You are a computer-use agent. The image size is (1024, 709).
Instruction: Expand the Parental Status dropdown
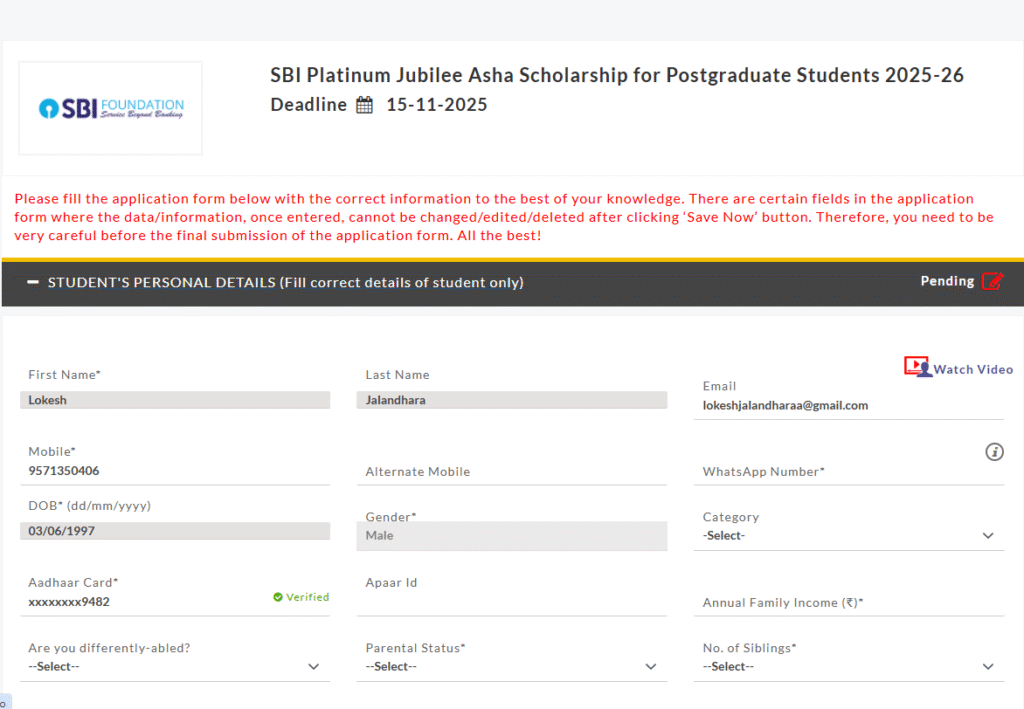(511, 666)
